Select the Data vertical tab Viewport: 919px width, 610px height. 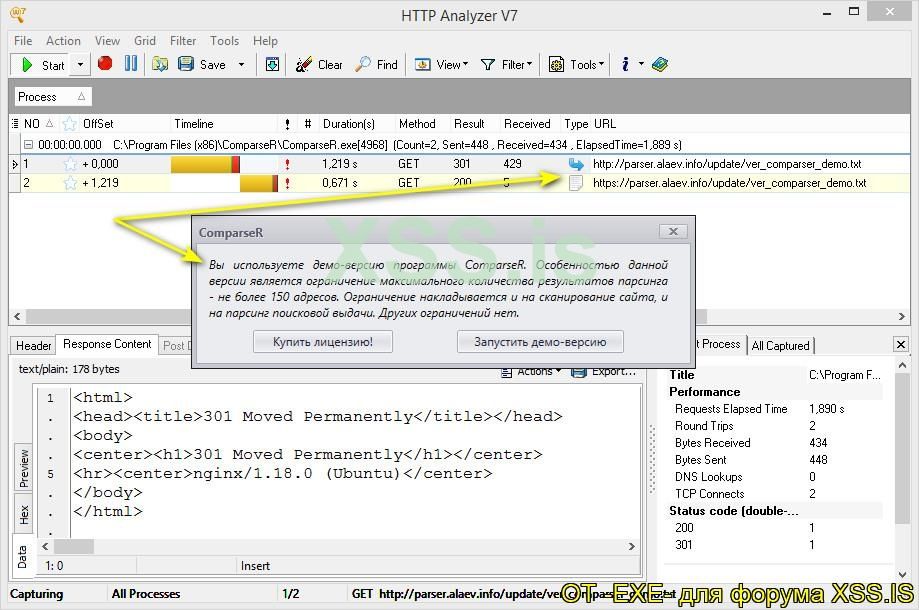click(x=22, y=557)
